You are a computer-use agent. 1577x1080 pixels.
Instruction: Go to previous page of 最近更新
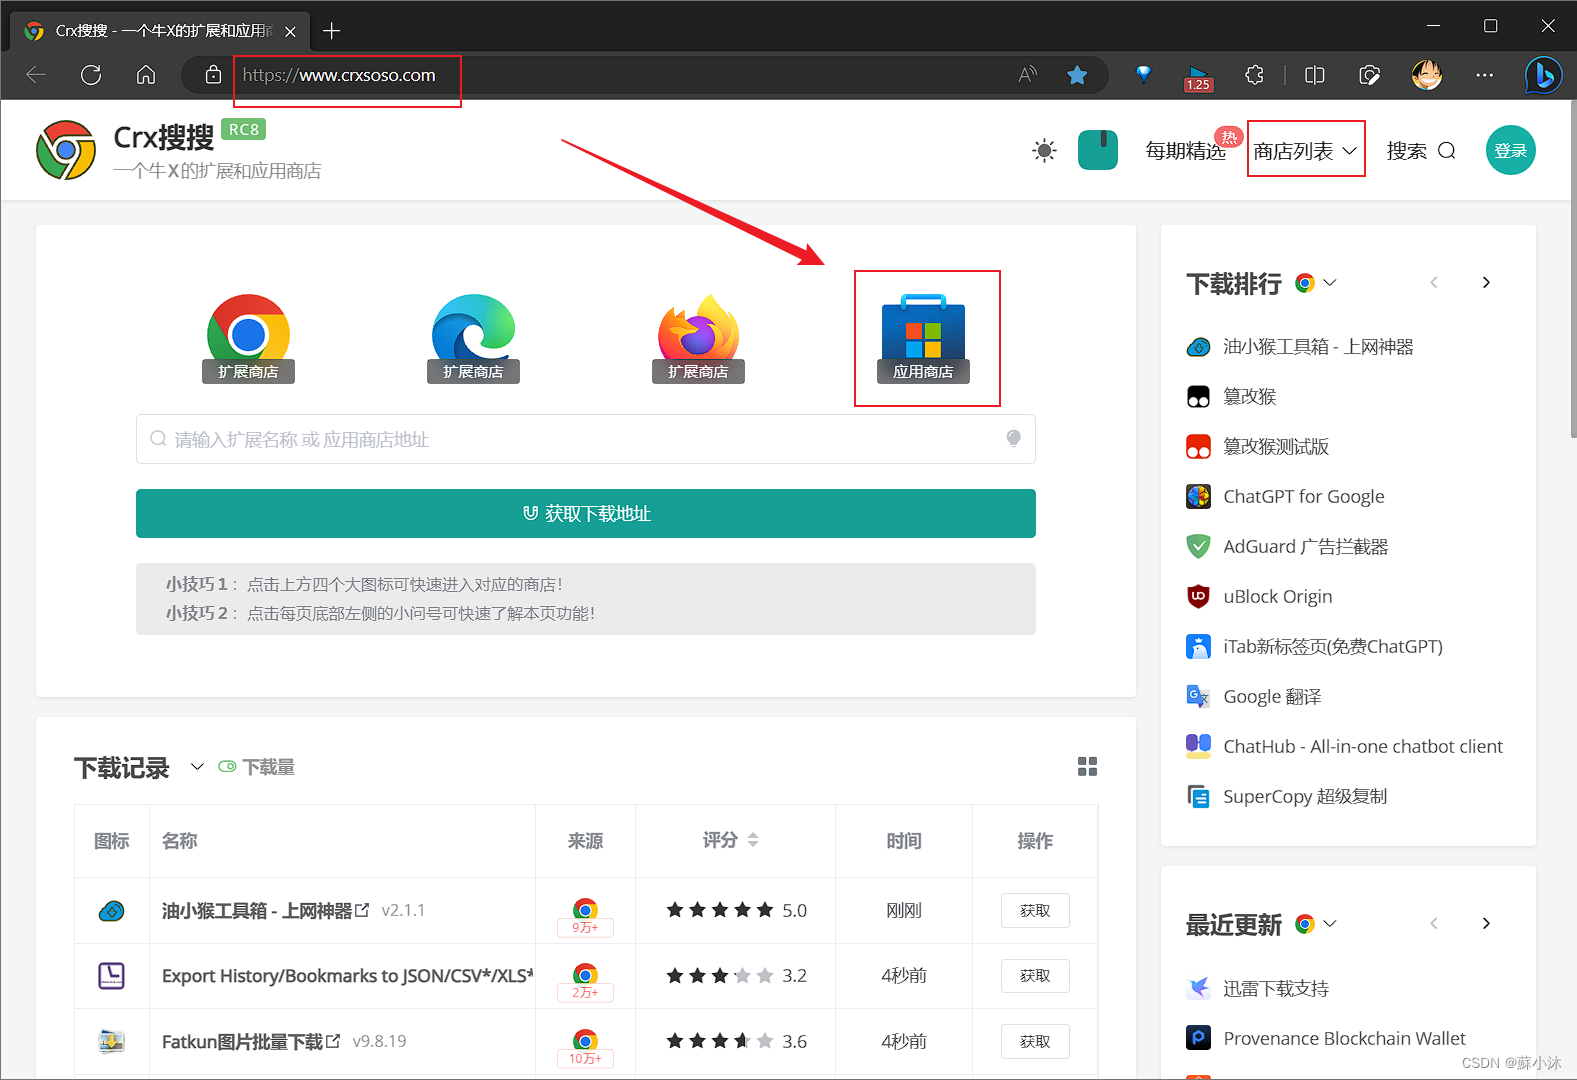(x=1434, y=924)
